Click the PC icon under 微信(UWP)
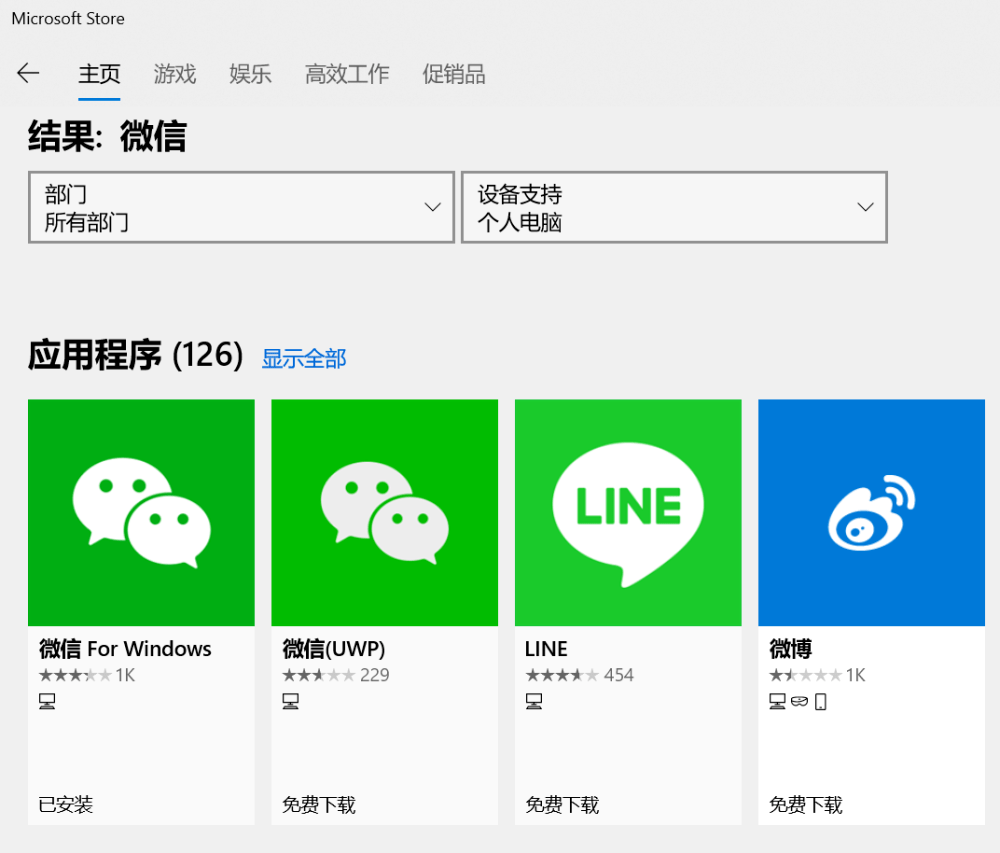The height and width of the screenshot is (853, 1000). [290, 701]
